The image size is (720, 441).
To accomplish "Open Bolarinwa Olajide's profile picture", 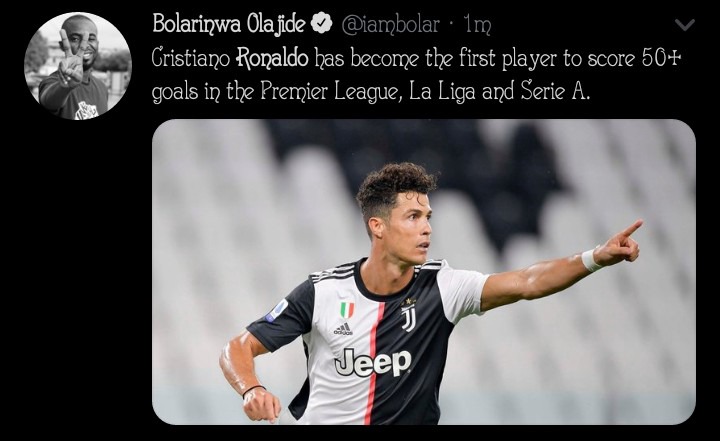I will tap(78, 66).
